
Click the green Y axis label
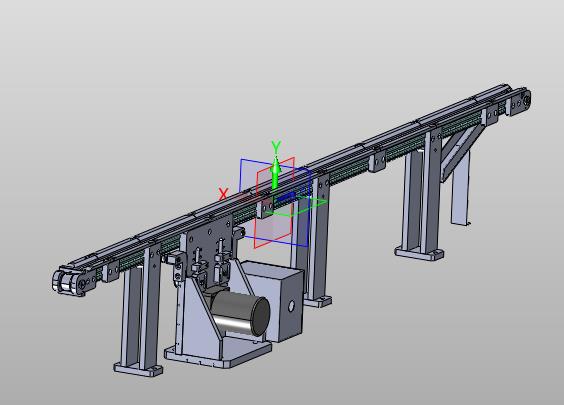click(276, 147)
